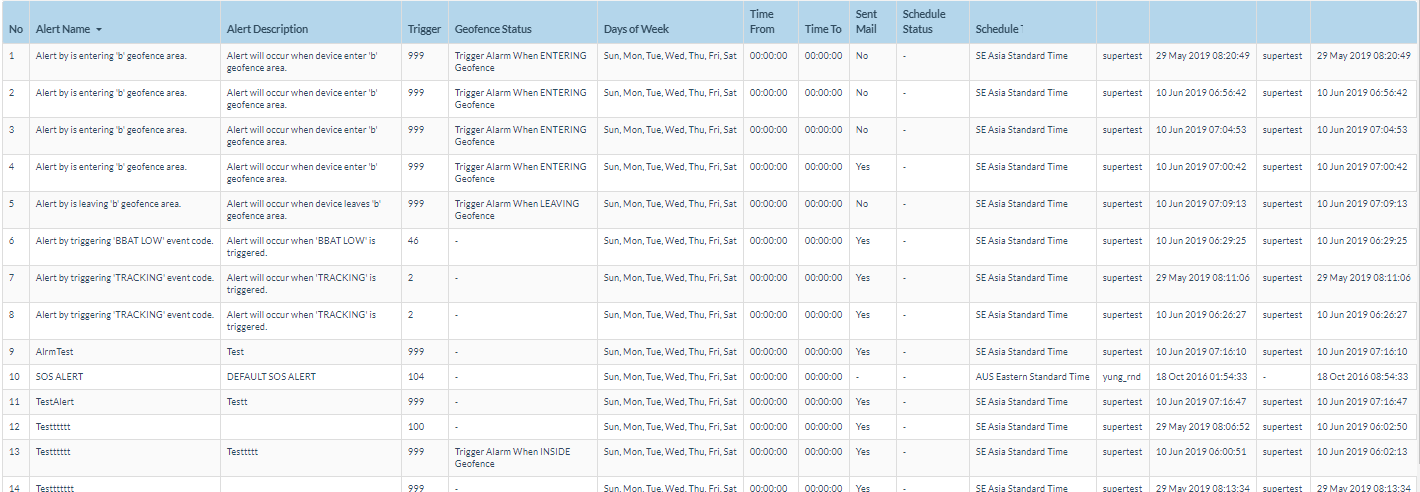Click 'Trigger Alarm When INSIDE Geofence' cell
Screen dimensions: 1420x492
[x=512, y=458]
